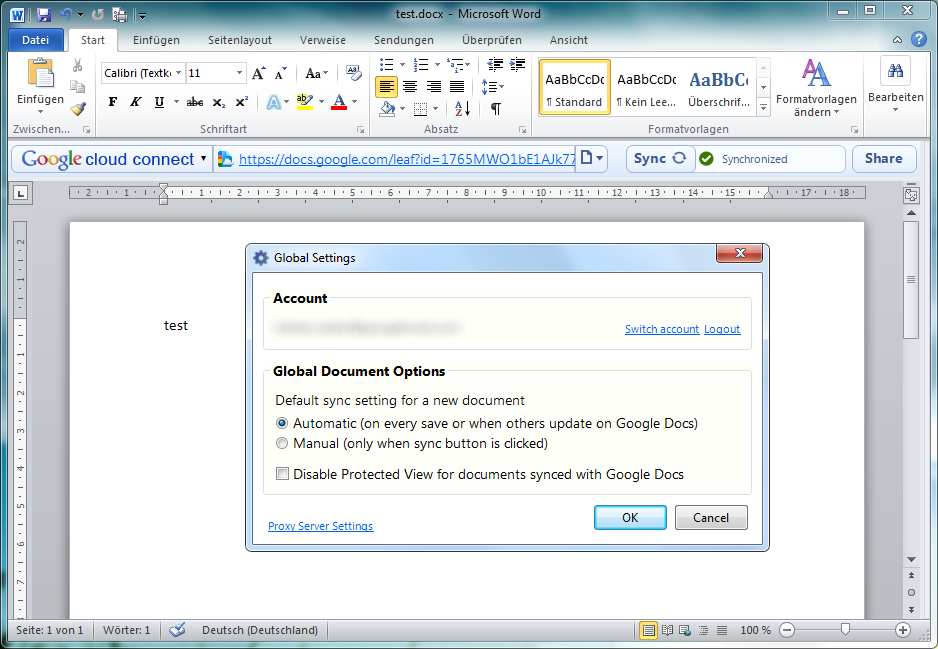938x649 pixels.
Task: Select the Standard style thumbnail
Action: pyautogui.click(x=574, y=87)
